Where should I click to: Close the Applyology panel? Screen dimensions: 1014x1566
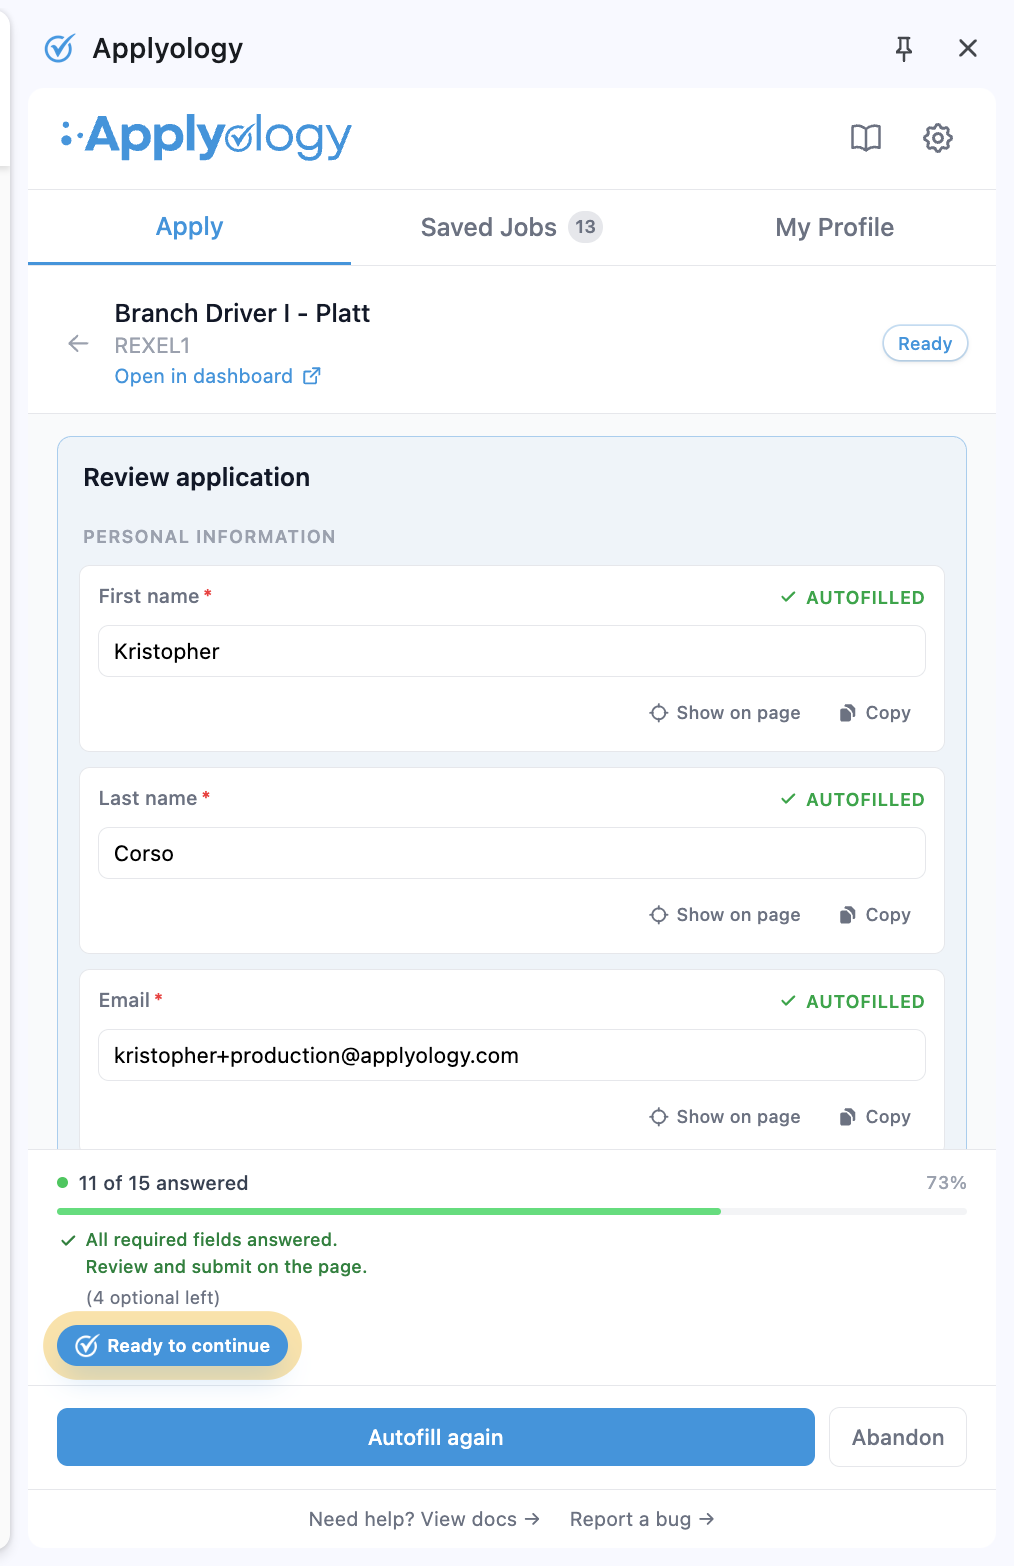point(968,48)
